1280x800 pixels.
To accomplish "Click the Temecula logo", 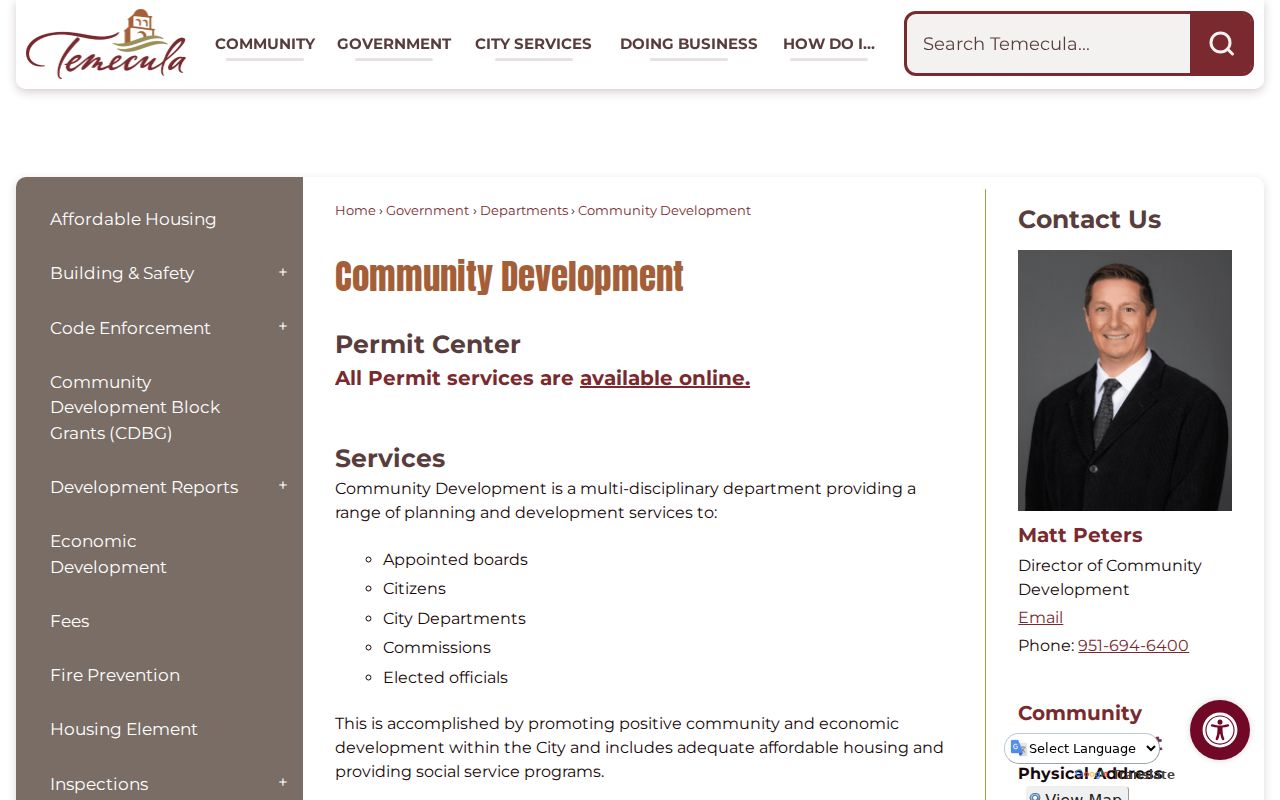I will 106,44.
